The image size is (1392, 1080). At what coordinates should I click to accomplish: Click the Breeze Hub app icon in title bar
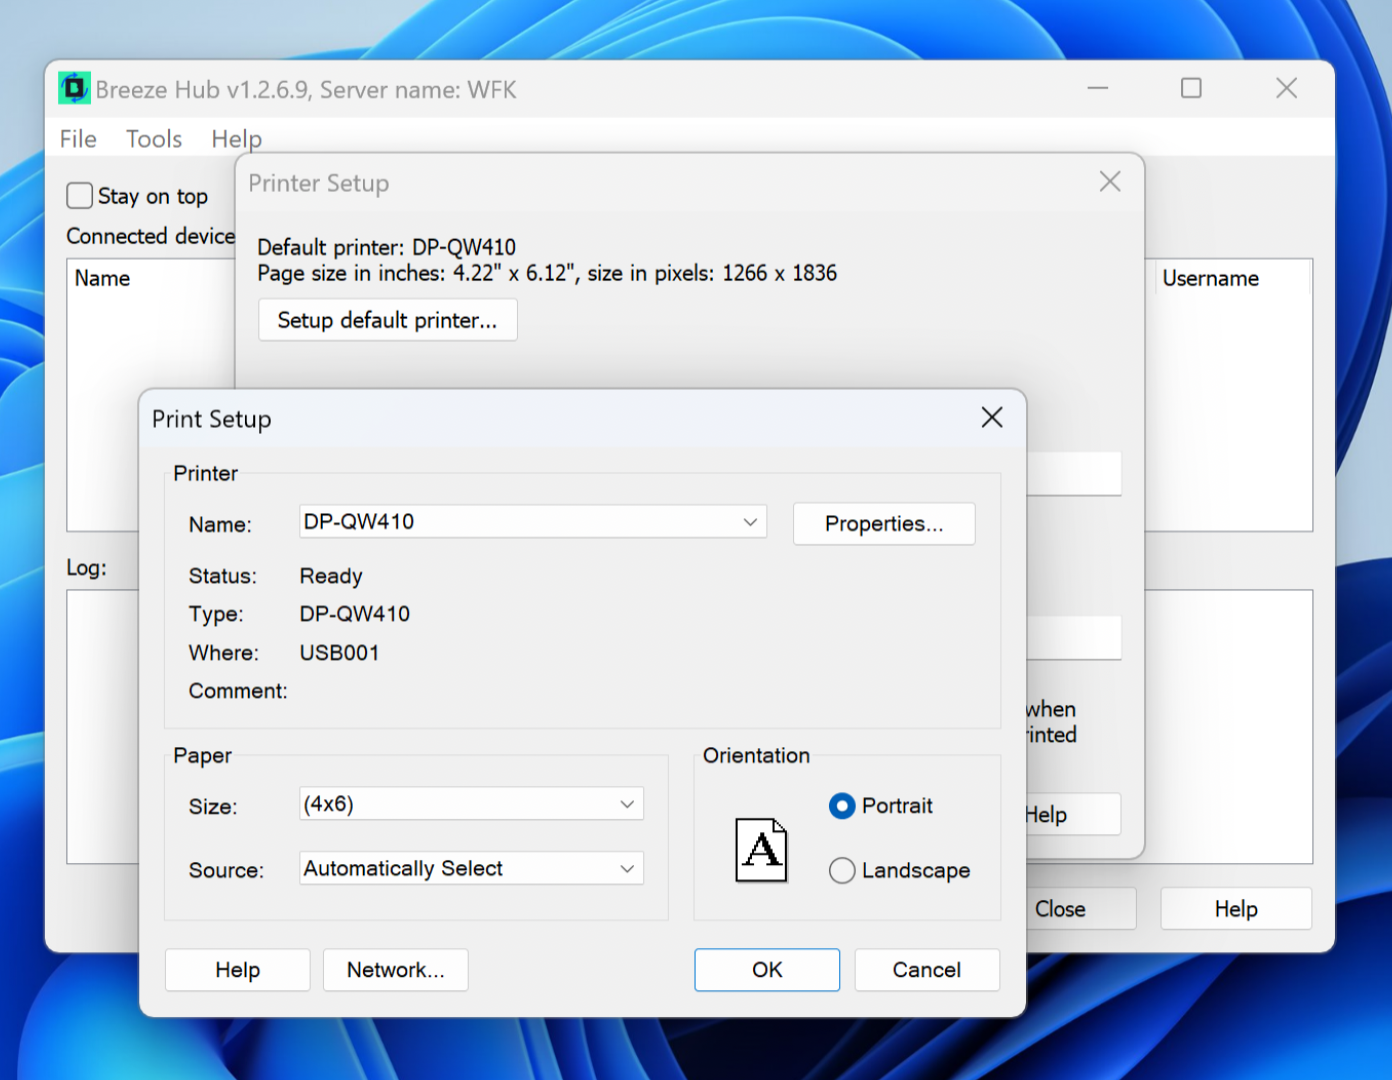pos(74,89)
